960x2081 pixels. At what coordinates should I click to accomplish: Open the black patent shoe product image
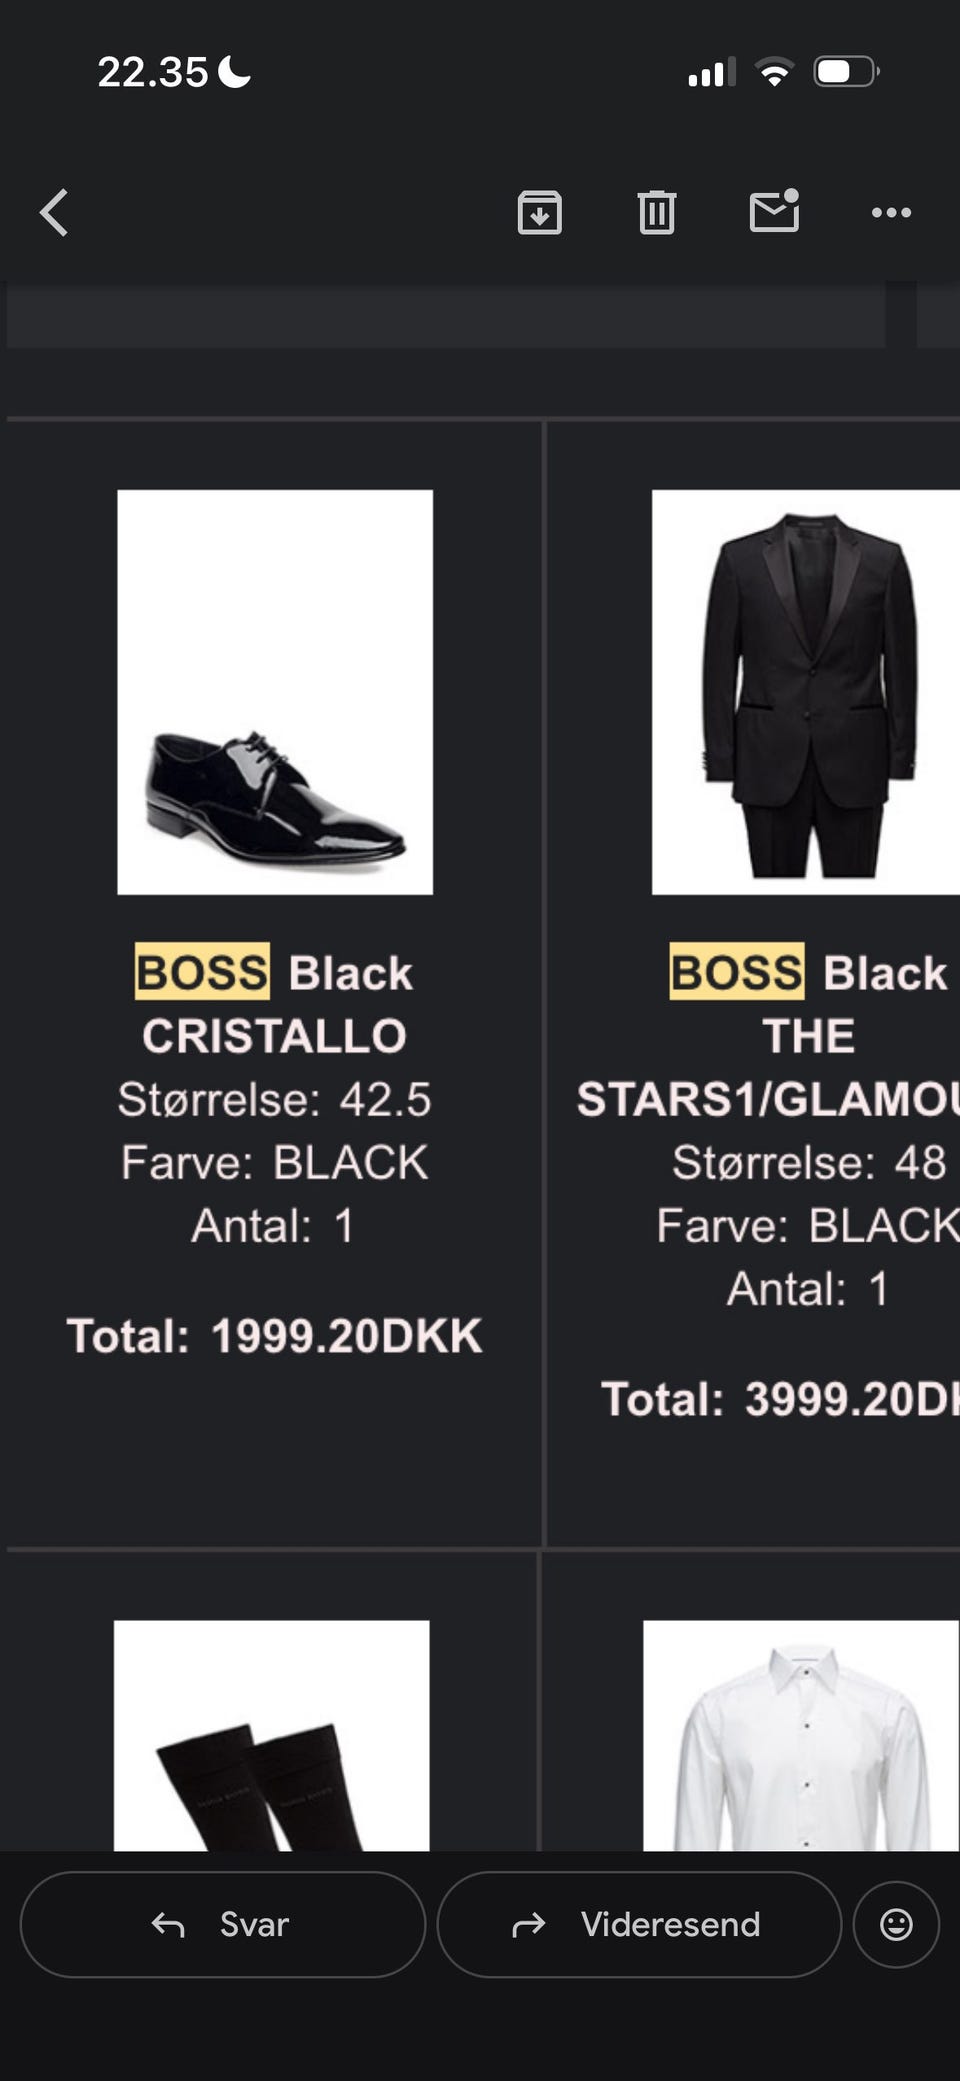(275, 692)
